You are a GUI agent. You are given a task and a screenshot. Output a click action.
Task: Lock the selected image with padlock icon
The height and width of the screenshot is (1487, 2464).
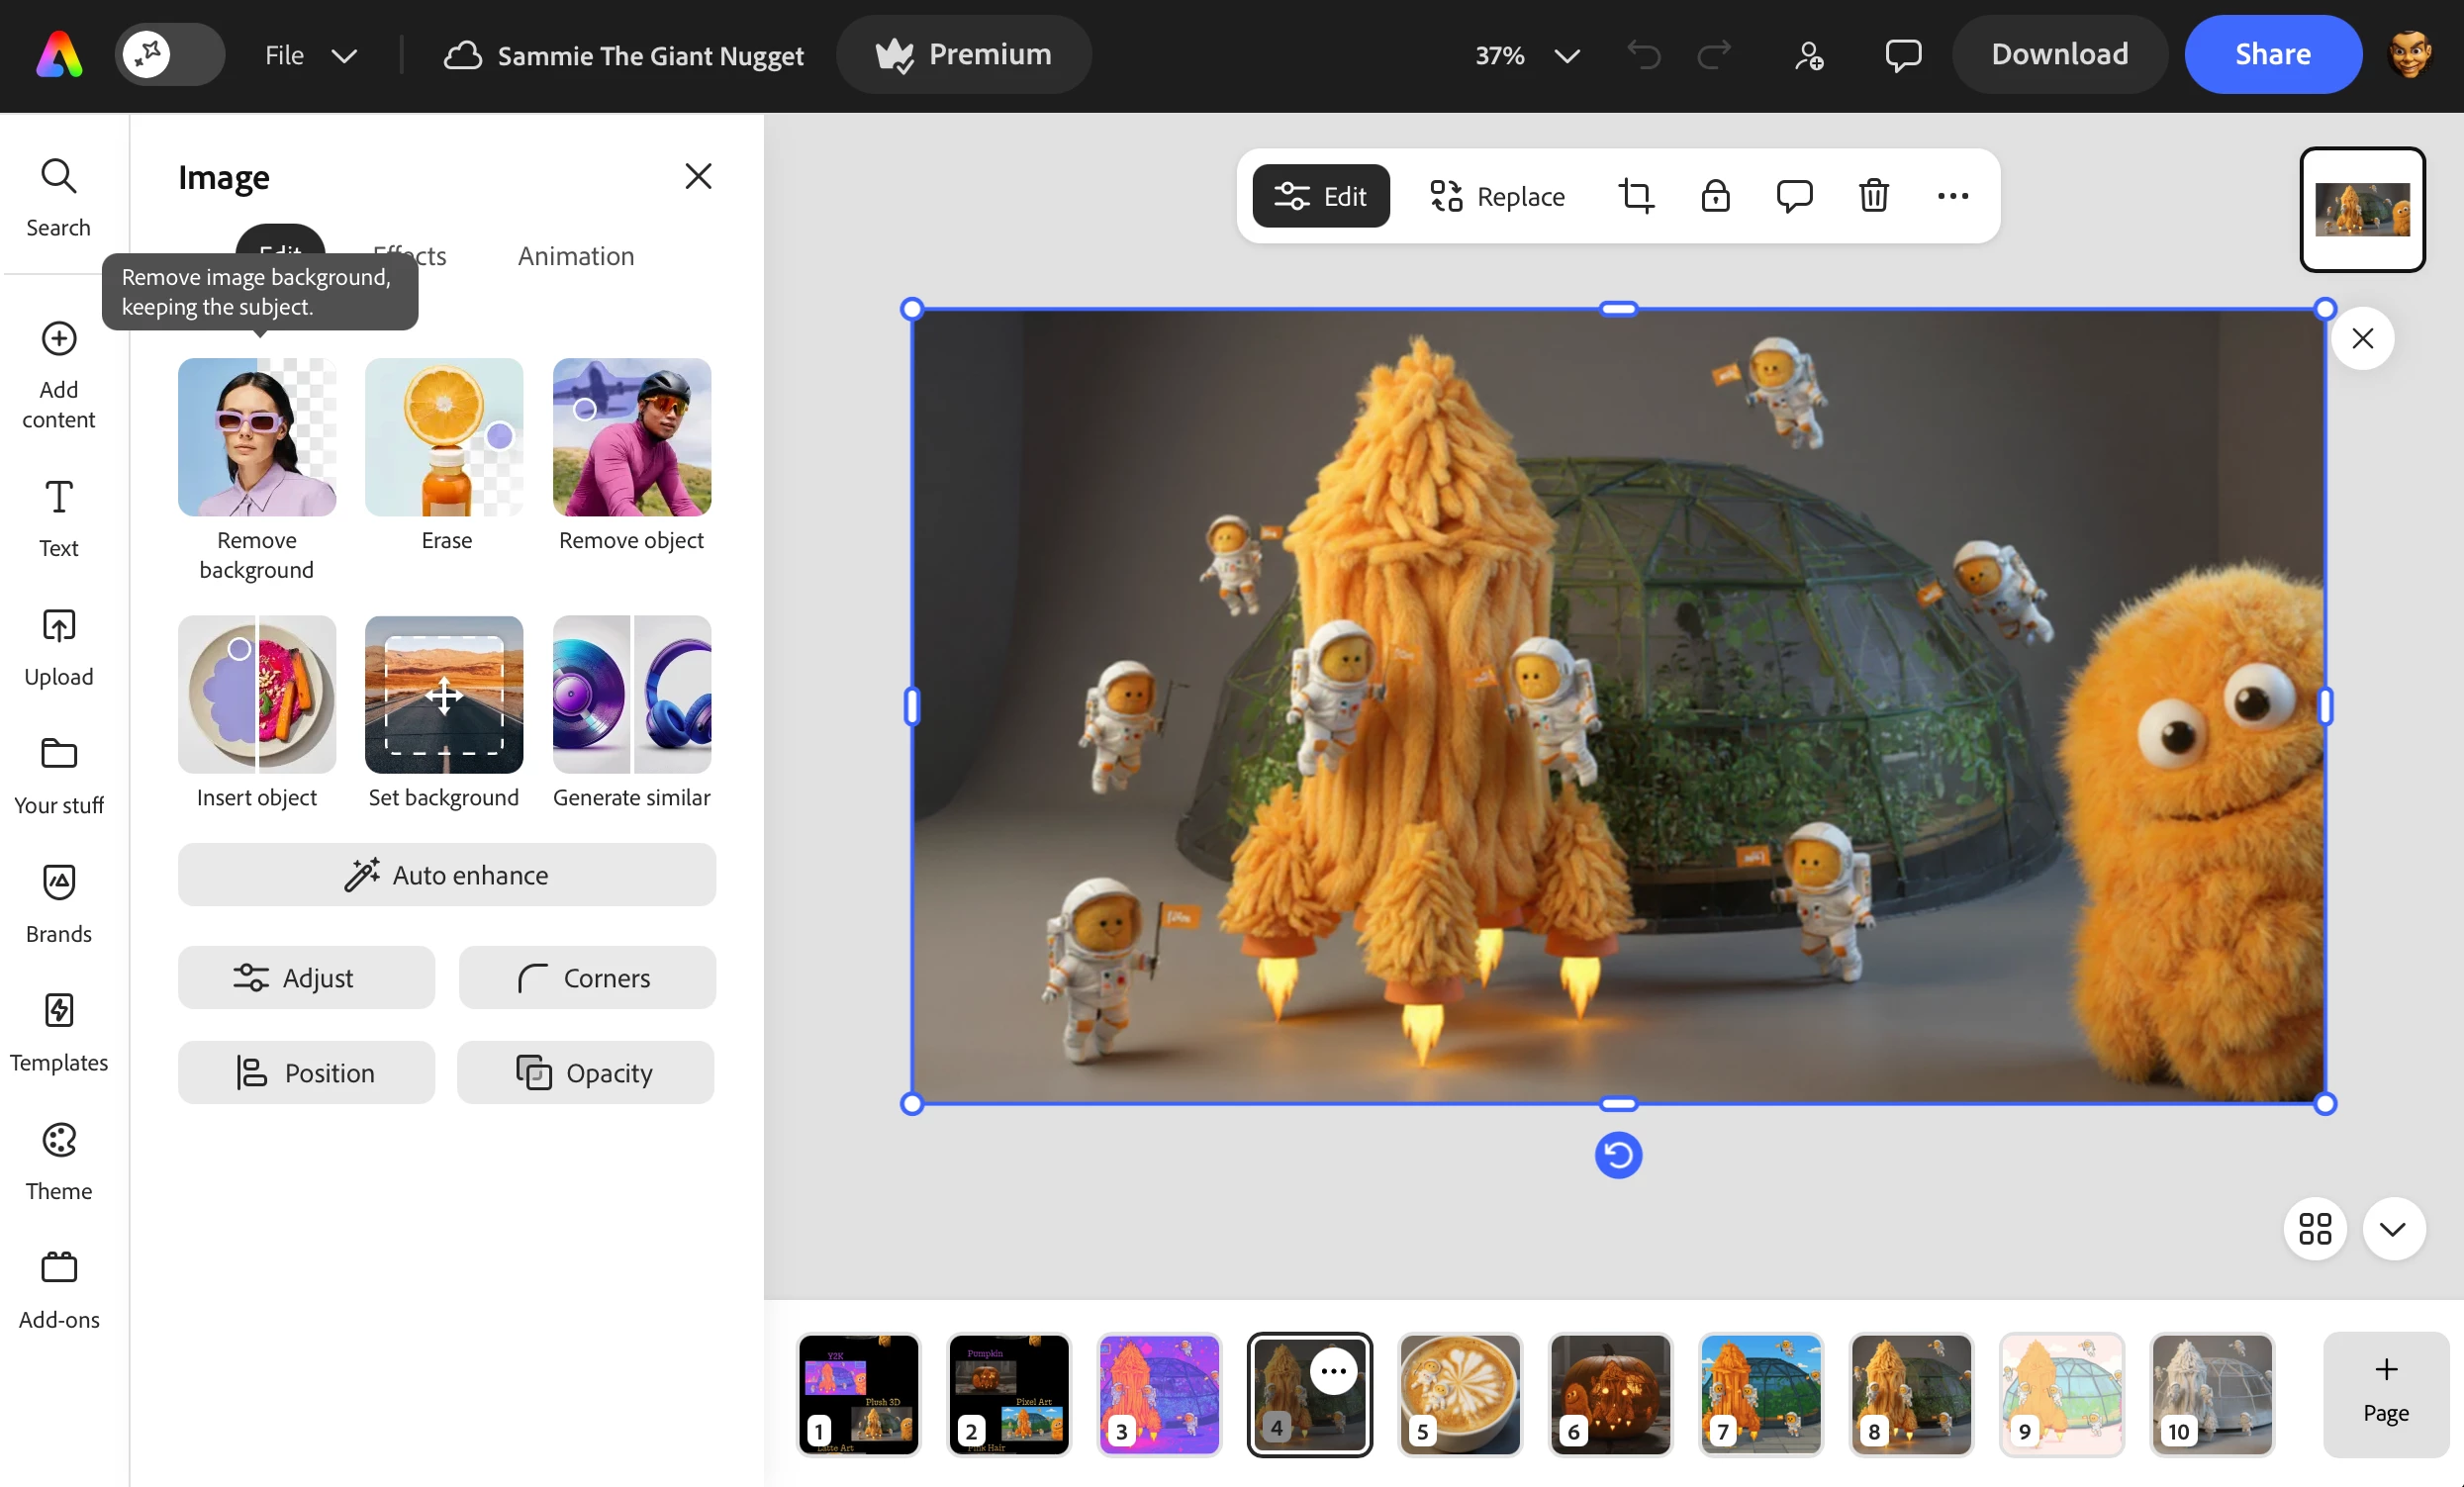1715,196
